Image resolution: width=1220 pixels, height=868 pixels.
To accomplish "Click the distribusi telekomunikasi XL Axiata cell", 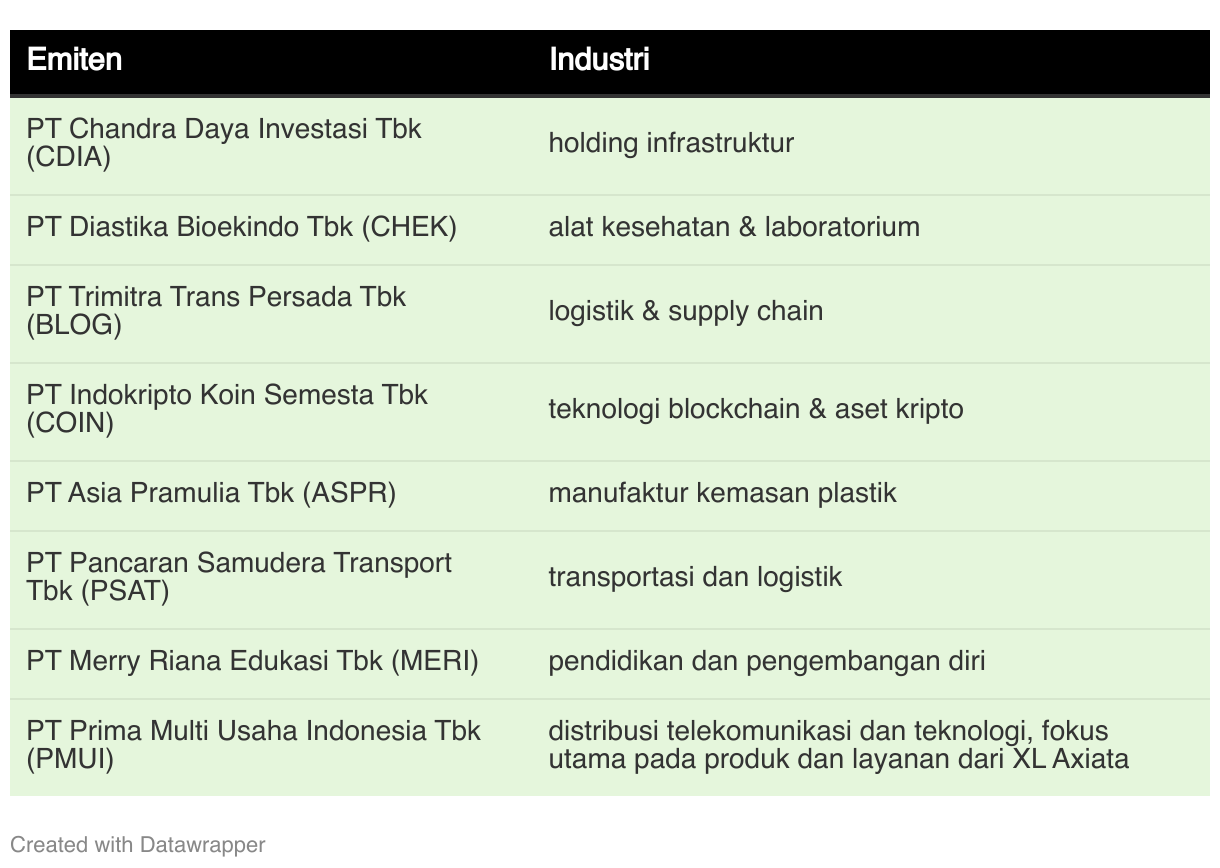I will 838,745.
